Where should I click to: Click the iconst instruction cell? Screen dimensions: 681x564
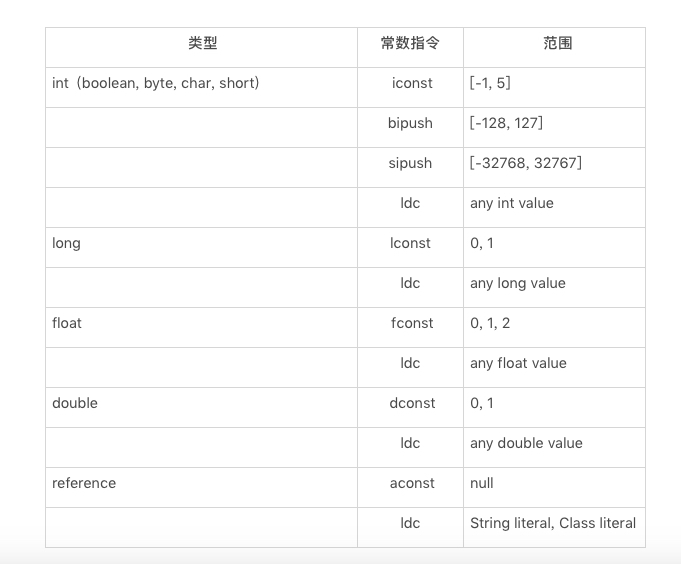click(410, 83)
